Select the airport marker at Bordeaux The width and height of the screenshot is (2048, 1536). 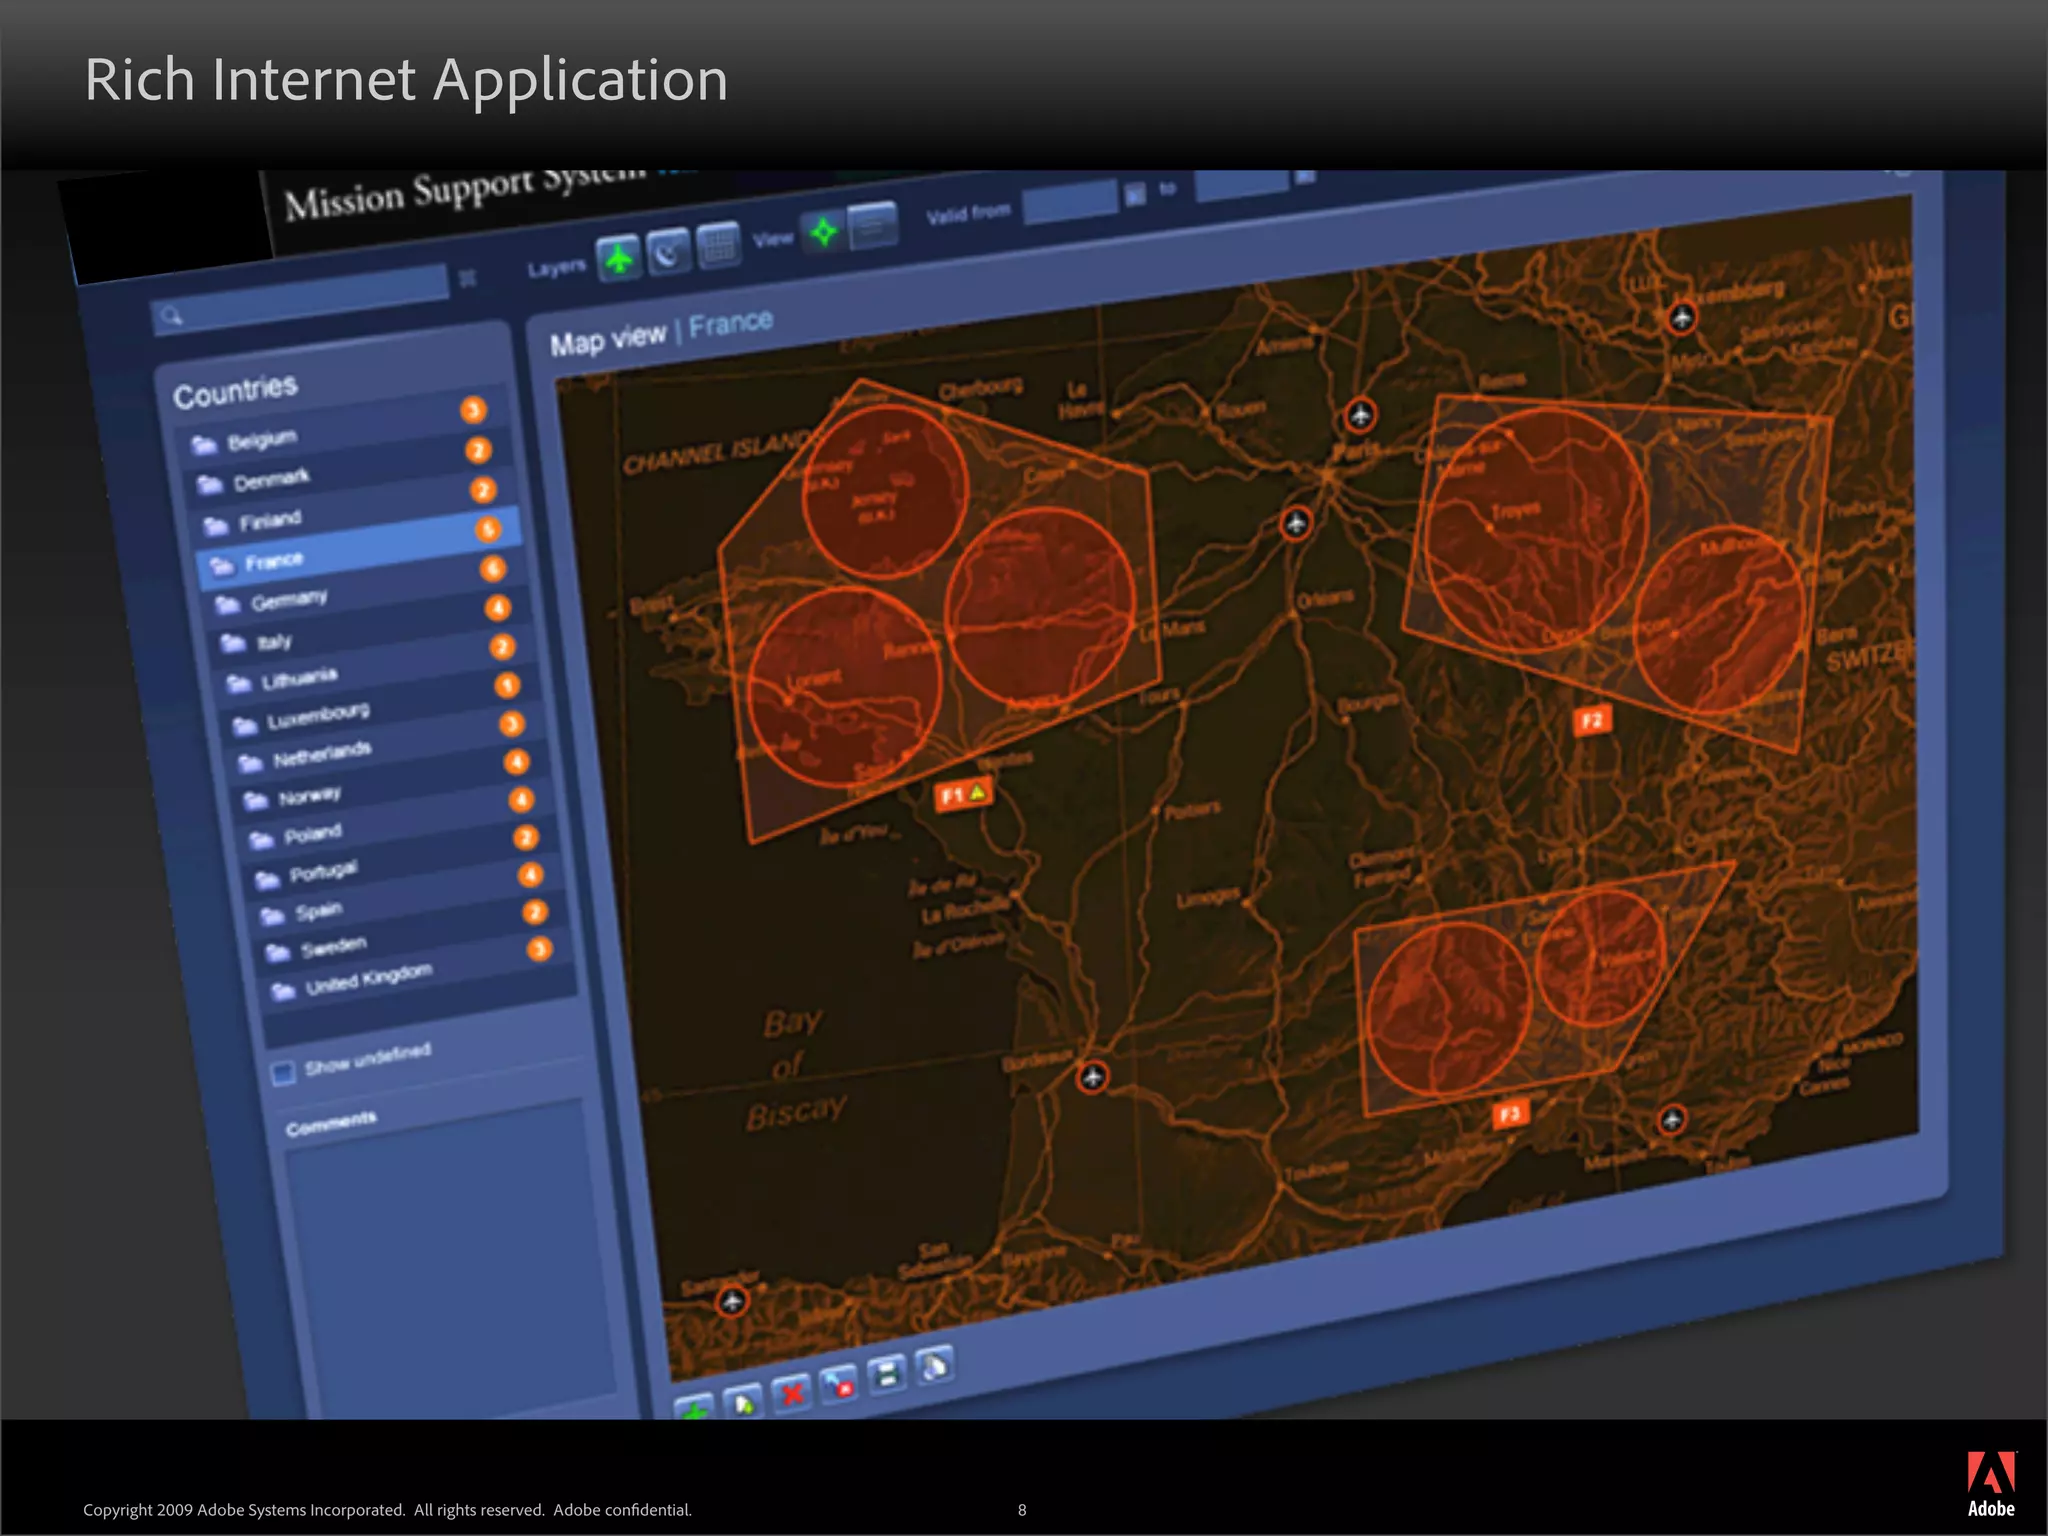pos(1092,1077)
